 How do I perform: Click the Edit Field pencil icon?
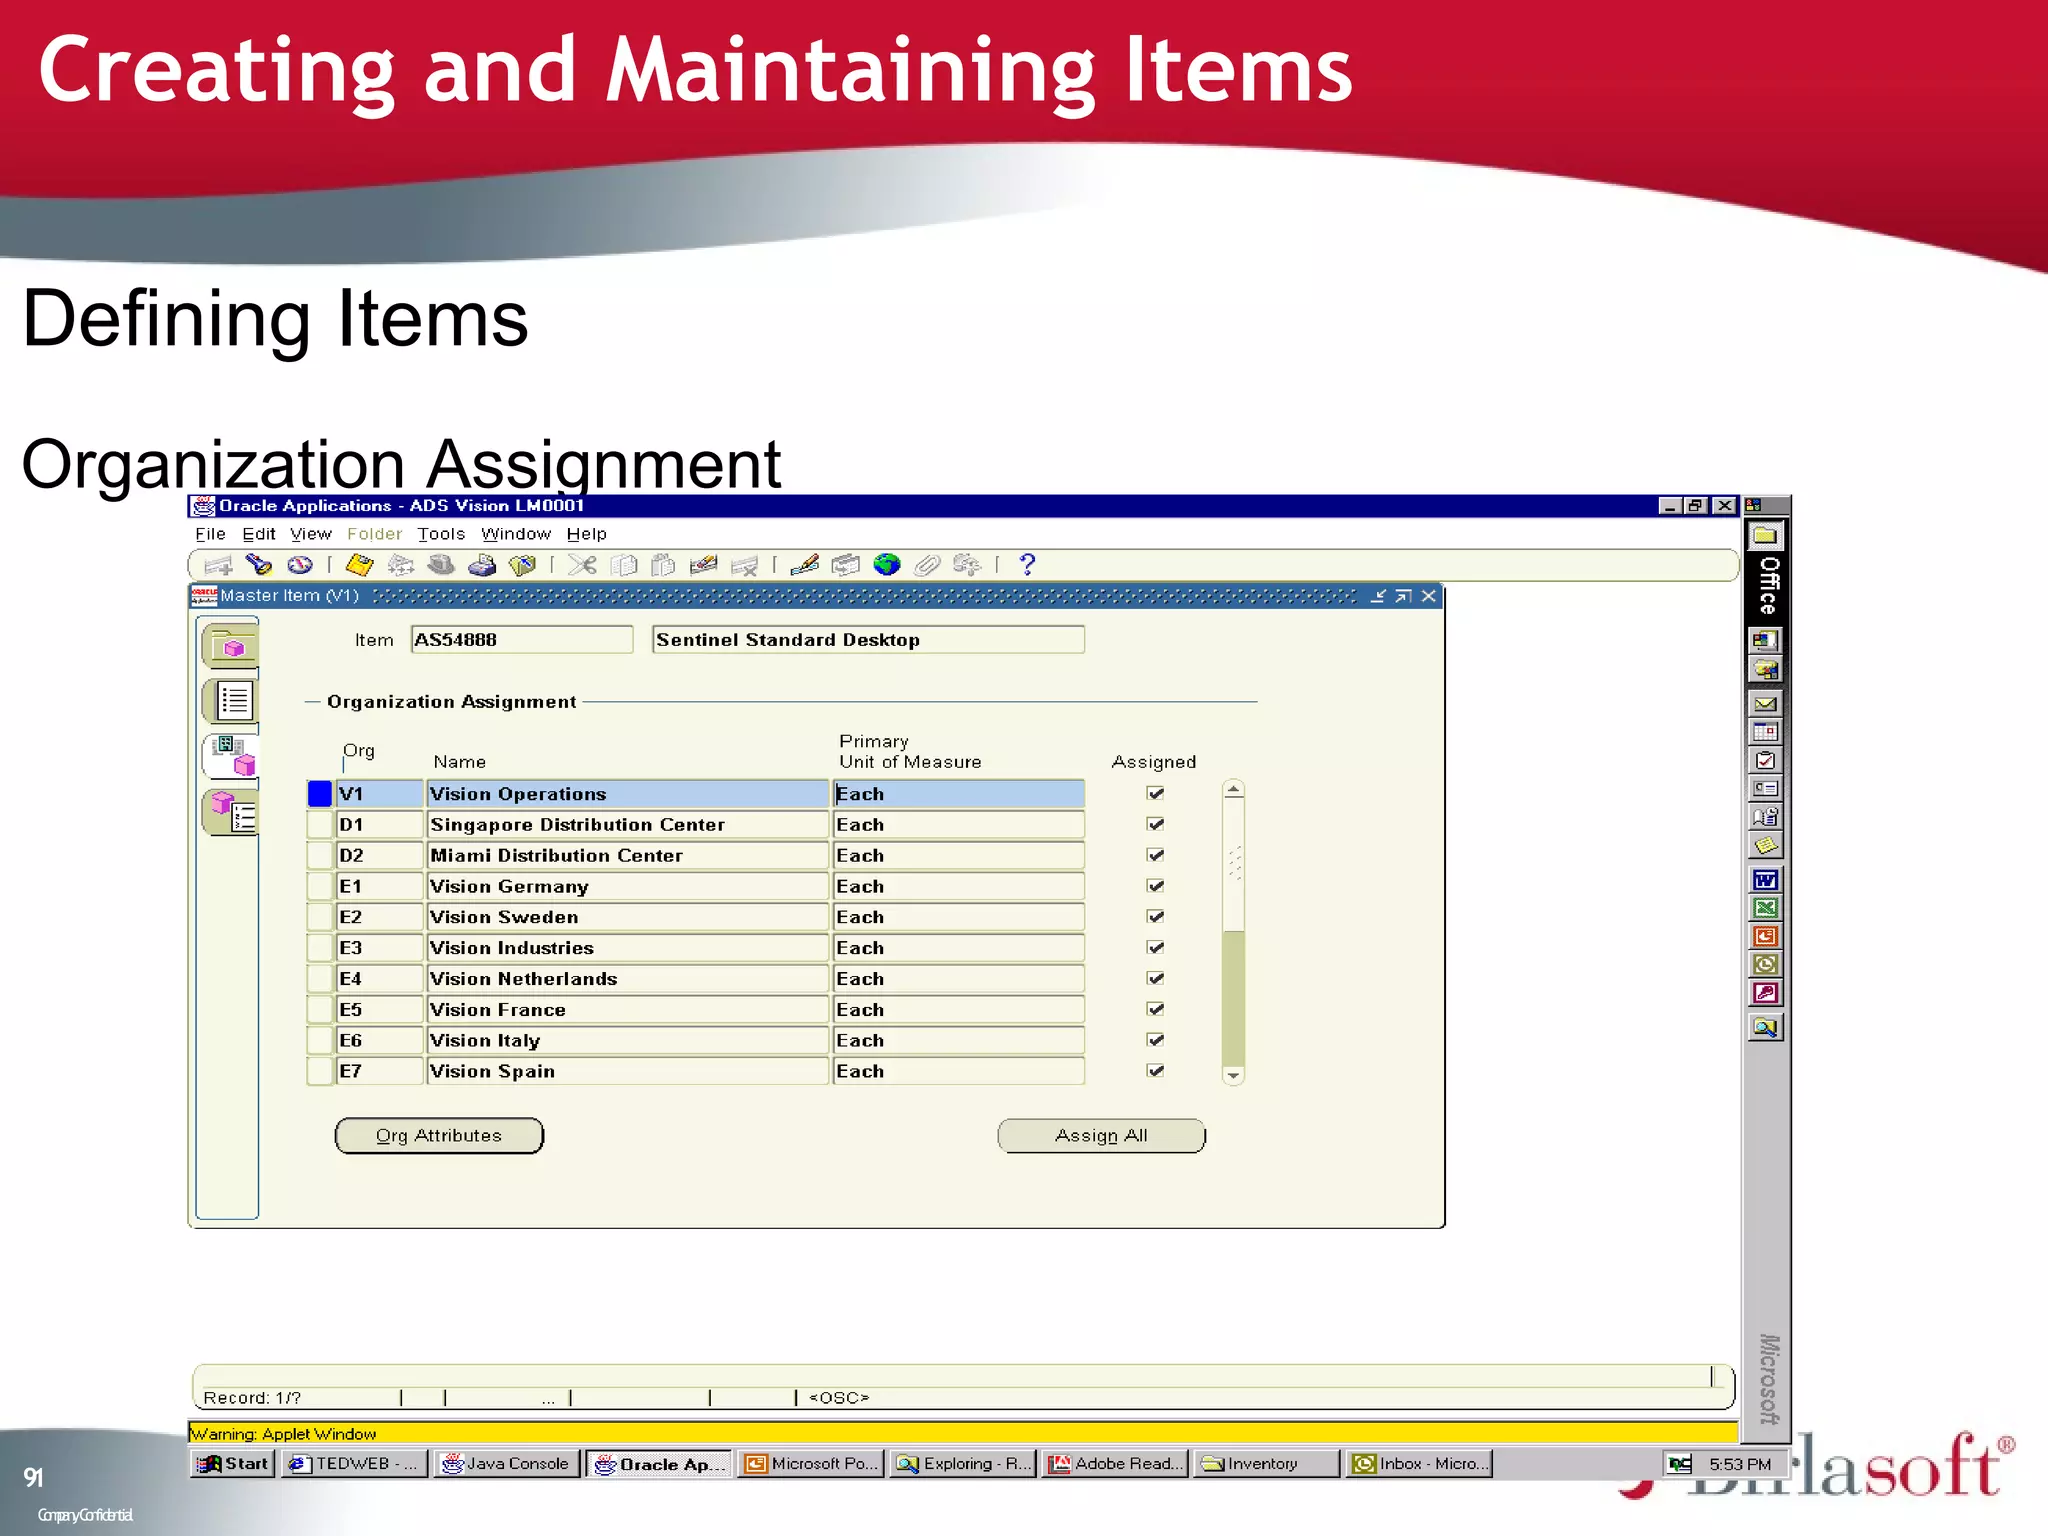[x=805, y=565]
